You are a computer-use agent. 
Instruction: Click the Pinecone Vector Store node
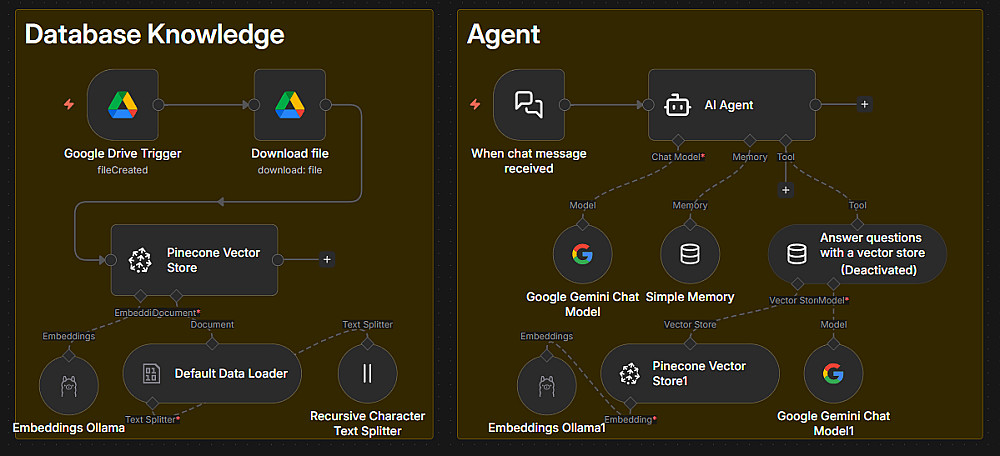(x=195, y=260)
